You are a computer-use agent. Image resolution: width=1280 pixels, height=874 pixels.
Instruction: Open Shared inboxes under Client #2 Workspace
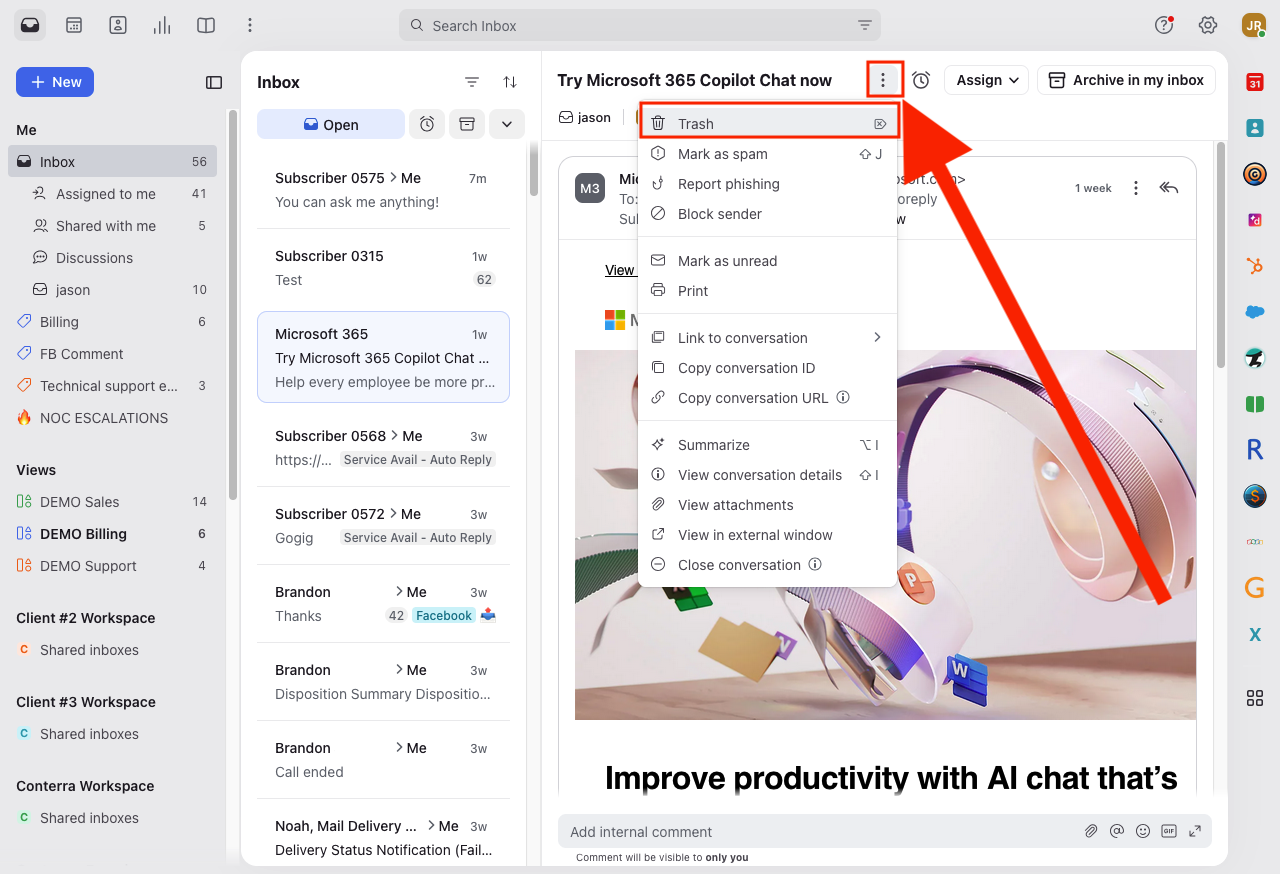click(x=112, y=650)
